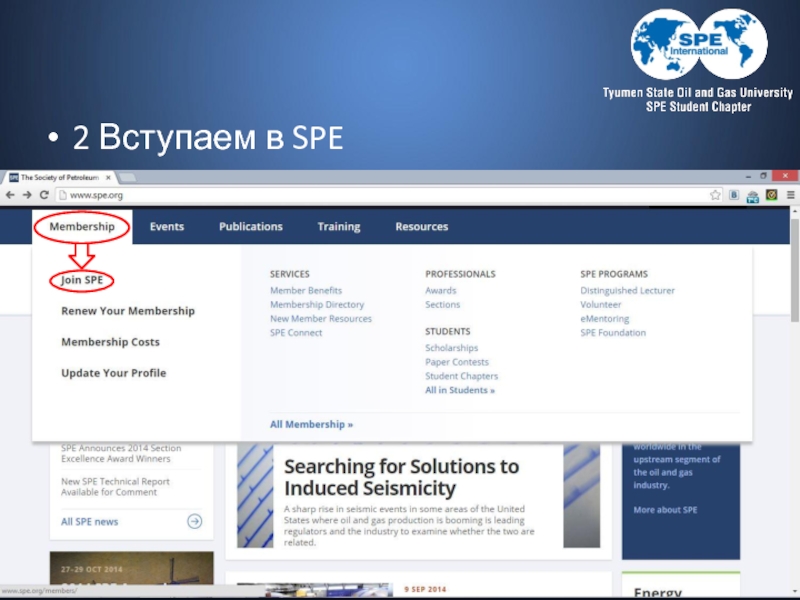Click All SPE news link
This screenshot has height=600, width=800.
pyautogui.click(x=90, y=521)
